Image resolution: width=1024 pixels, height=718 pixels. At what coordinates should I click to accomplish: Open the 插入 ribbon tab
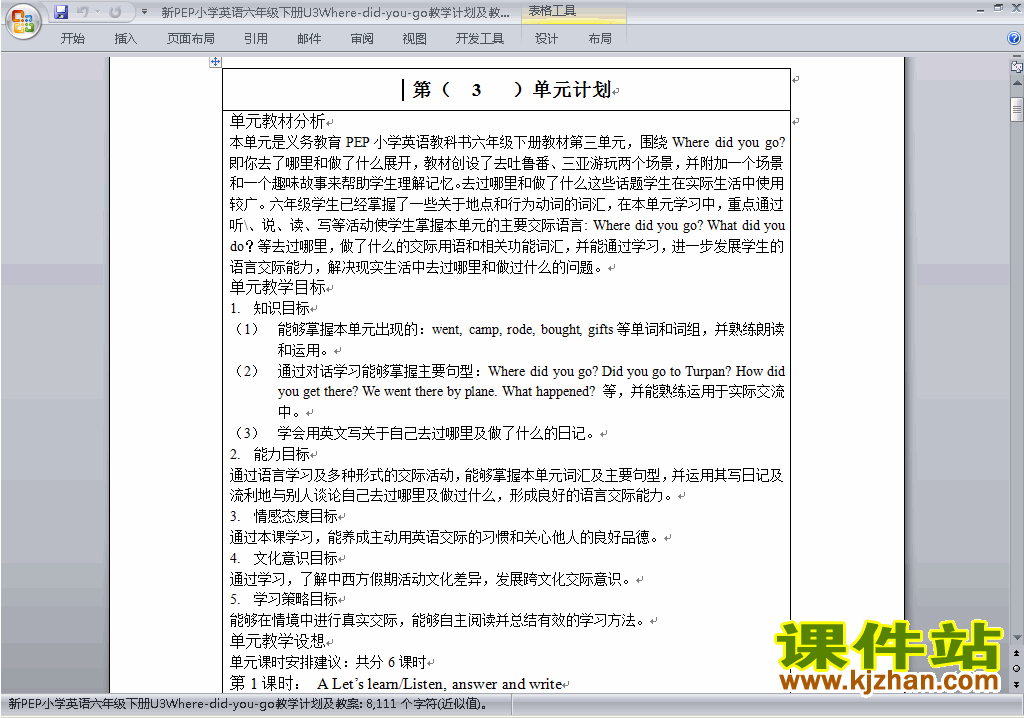click(x=125, y=39)
